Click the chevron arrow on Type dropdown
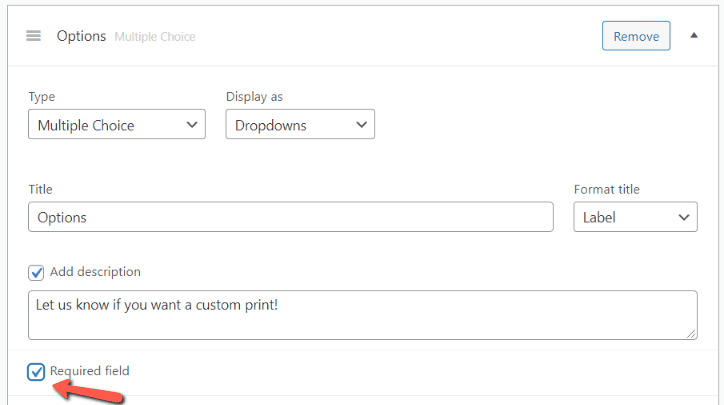 point(192,125)
